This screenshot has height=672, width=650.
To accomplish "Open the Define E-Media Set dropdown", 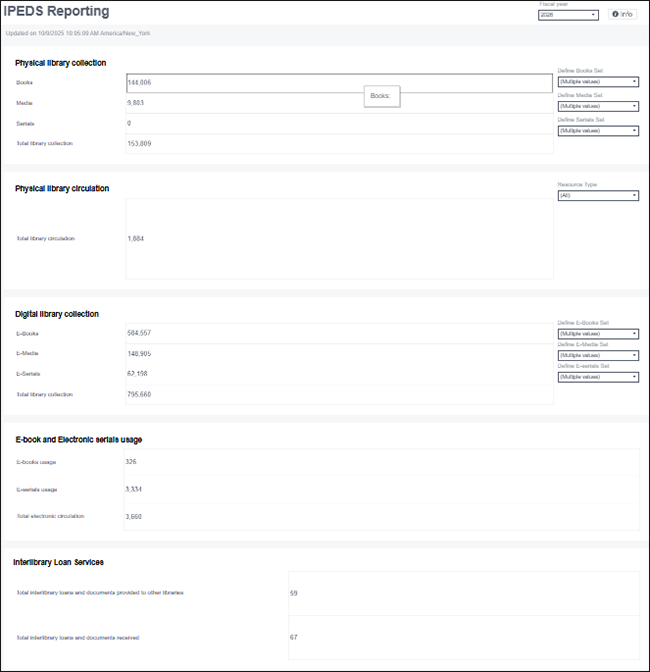I will pos(598,355).
